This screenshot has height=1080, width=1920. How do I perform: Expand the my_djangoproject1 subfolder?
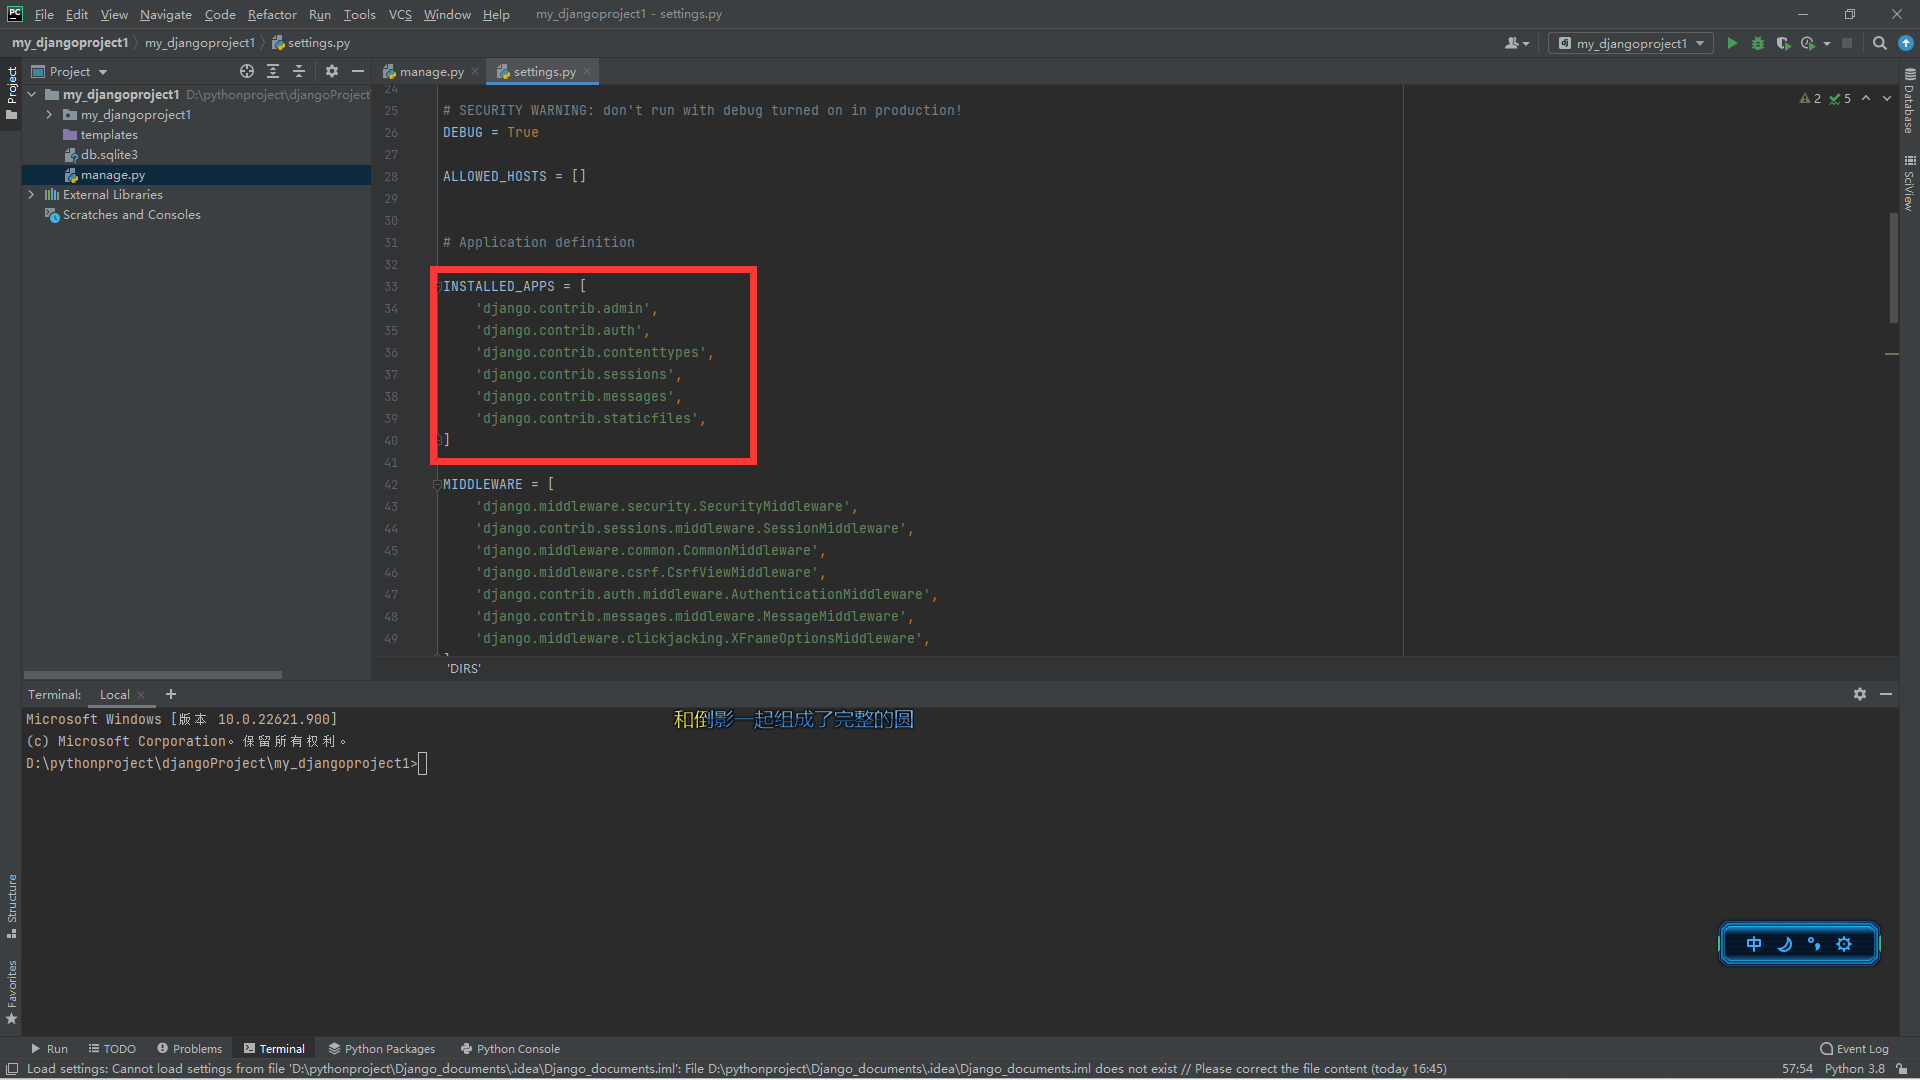click(49, 115)
